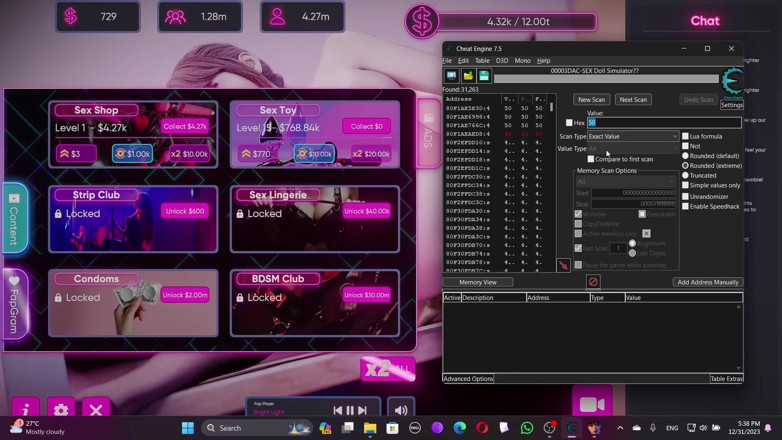Viewport: 782px width, 440px height.
Task: Unlock Strip Club for $600
Action: pyautogui.click(x=185, y=211)
